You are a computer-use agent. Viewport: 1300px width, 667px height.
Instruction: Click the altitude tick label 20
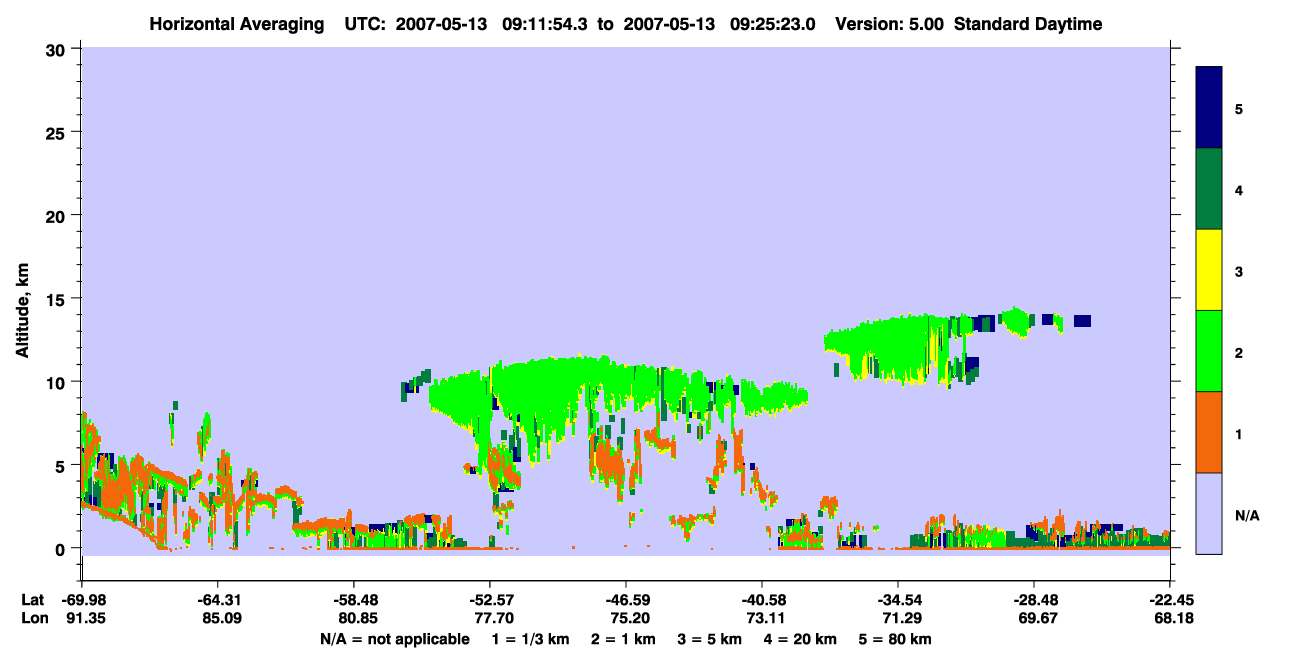(x=58, y=215)
